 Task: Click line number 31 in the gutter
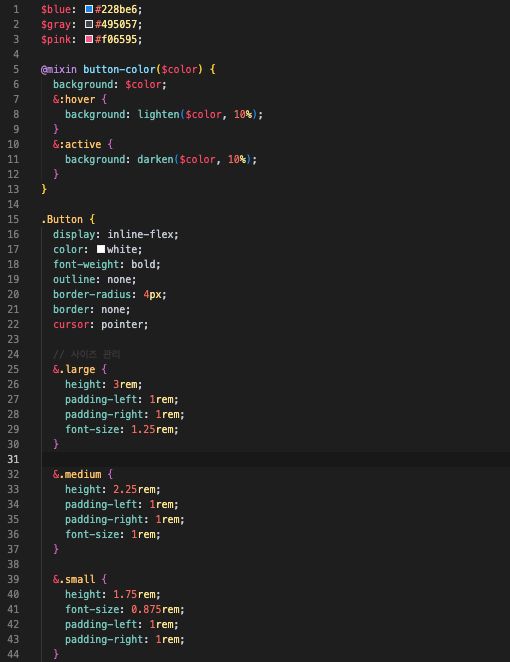point(13,459)
